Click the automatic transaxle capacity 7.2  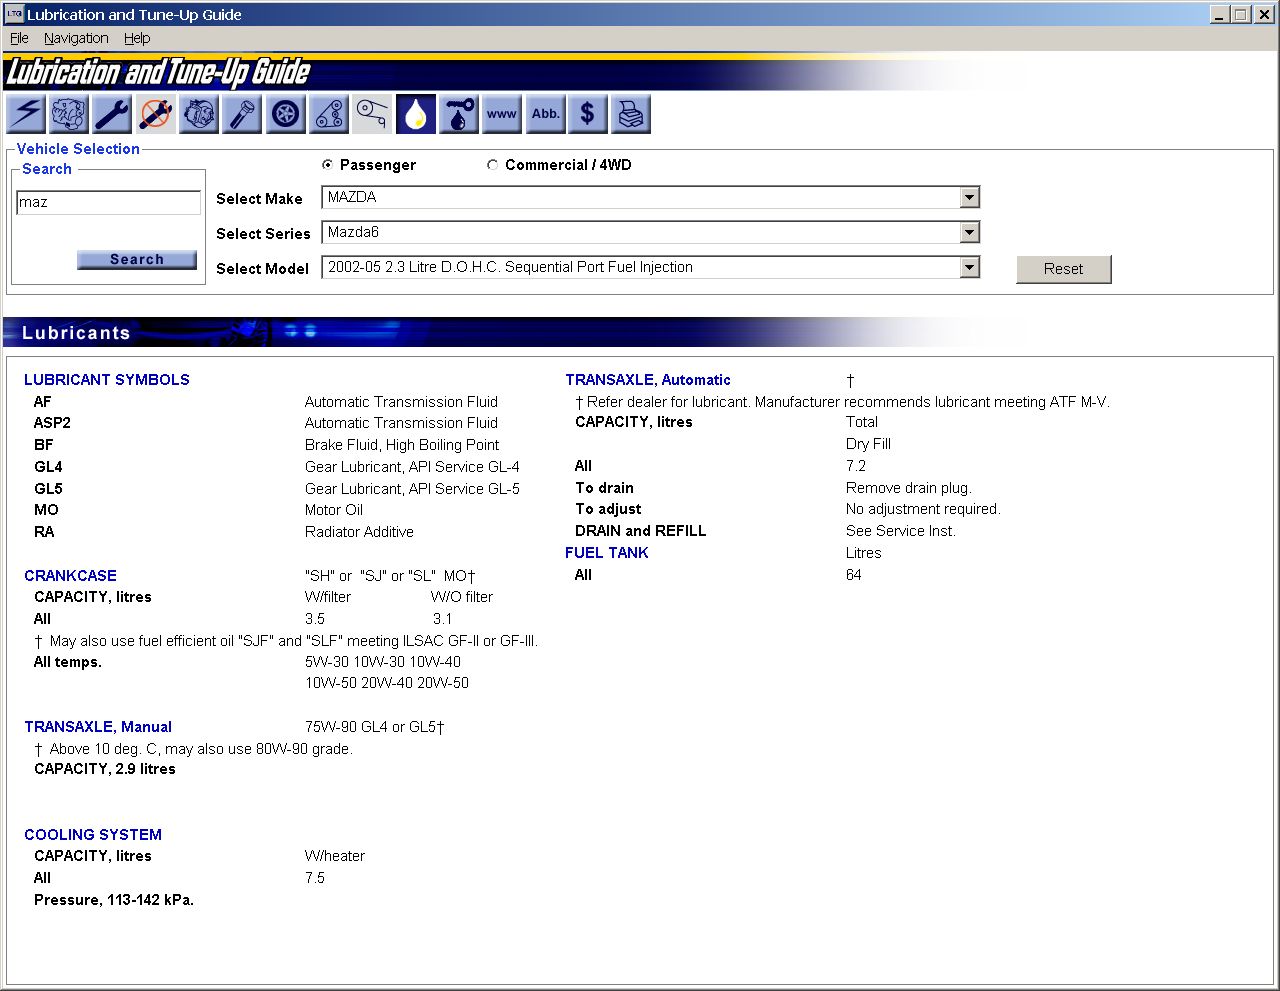coord(856,466)
